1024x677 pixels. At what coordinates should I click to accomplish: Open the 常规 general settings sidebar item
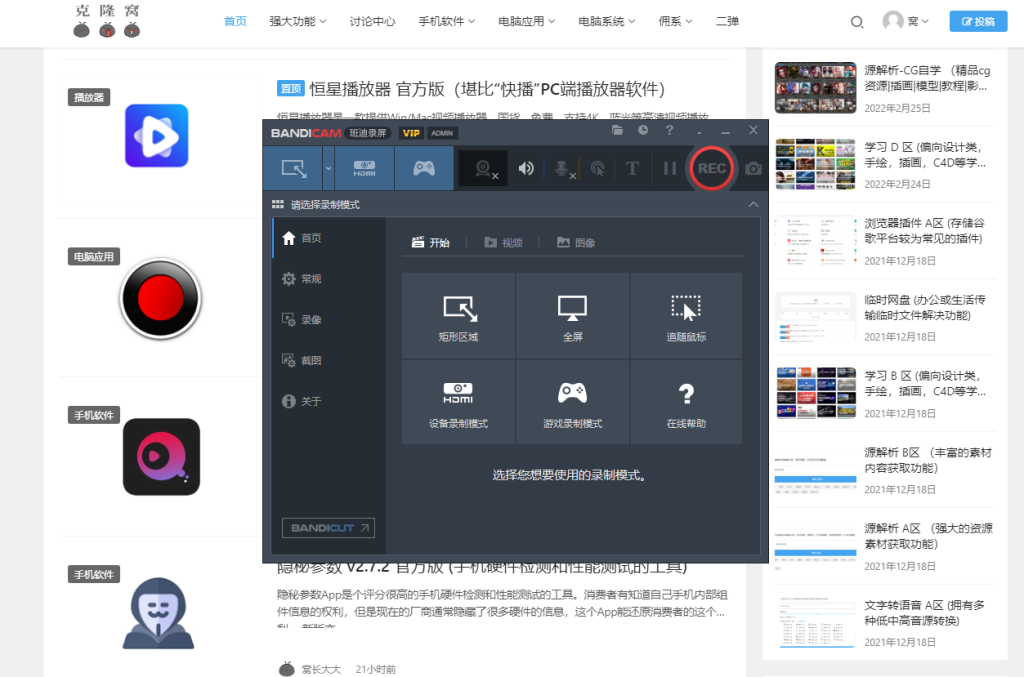pos(329,279)
